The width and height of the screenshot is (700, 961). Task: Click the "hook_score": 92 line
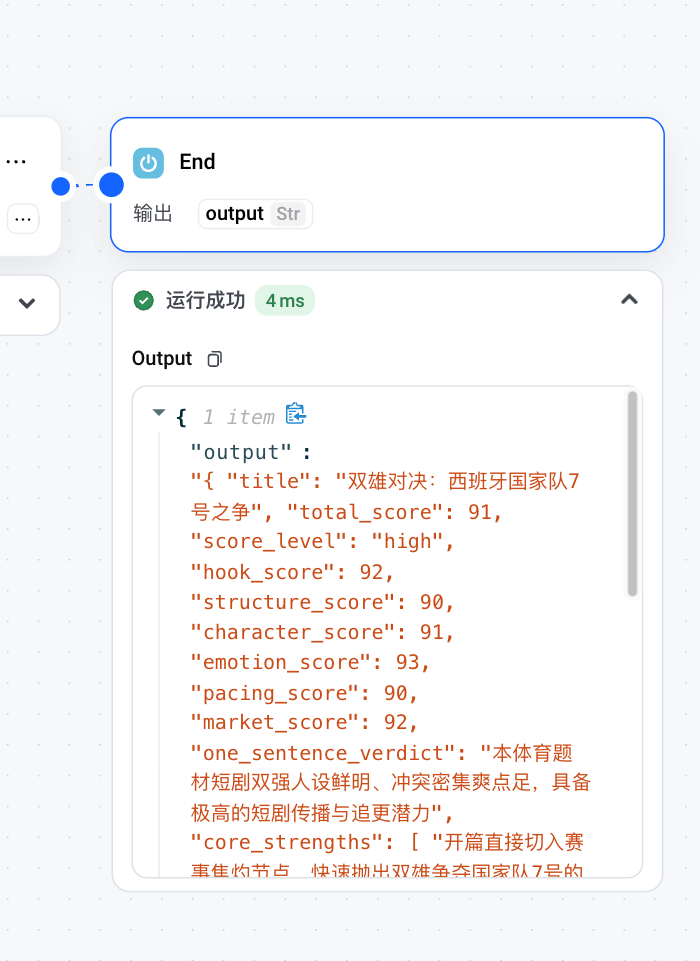(x=292, y=572)
